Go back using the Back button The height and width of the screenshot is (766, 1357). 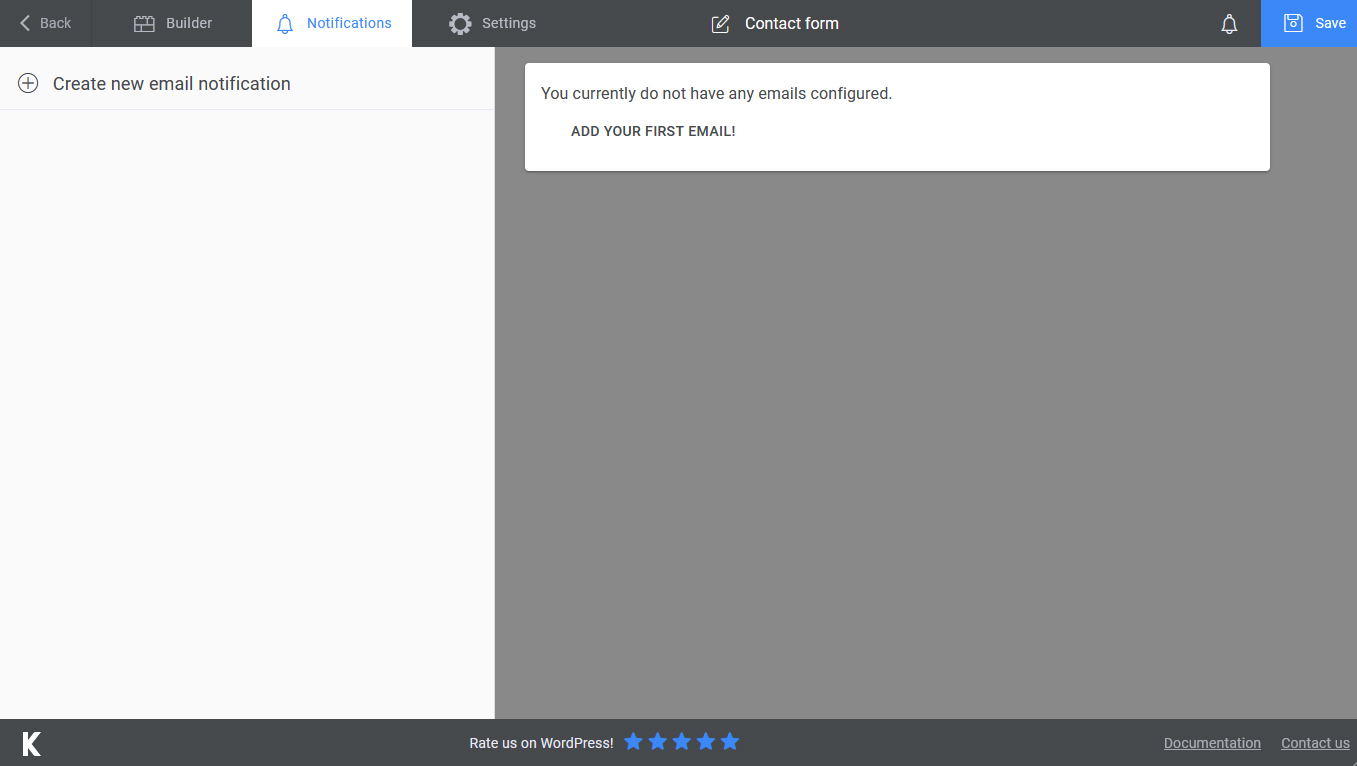pyautogui.click(x=46, y=23)
